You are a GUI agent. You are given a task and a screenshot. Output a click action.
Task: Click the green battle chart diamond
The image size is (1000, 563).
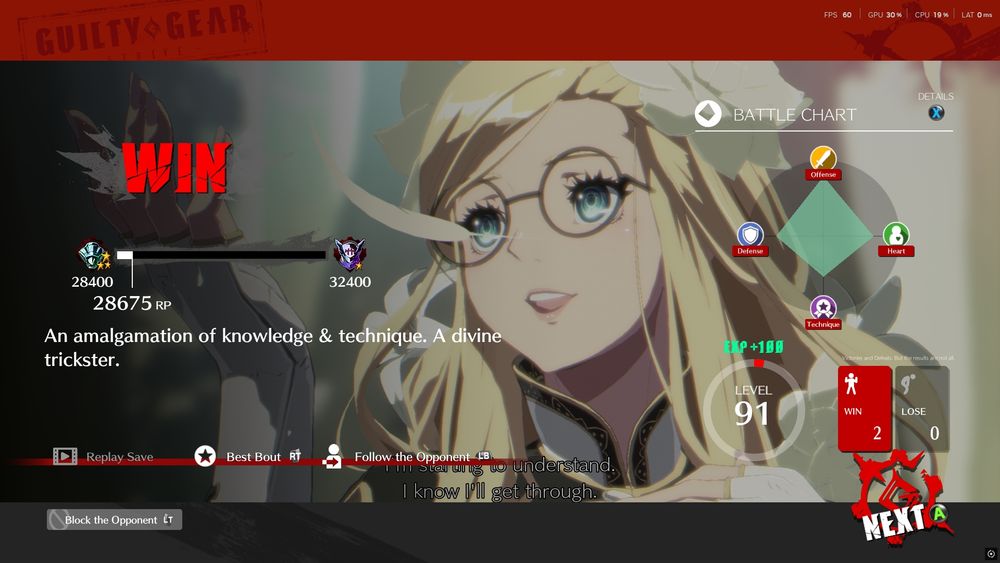pyautogui.click(x=824, y=230)
